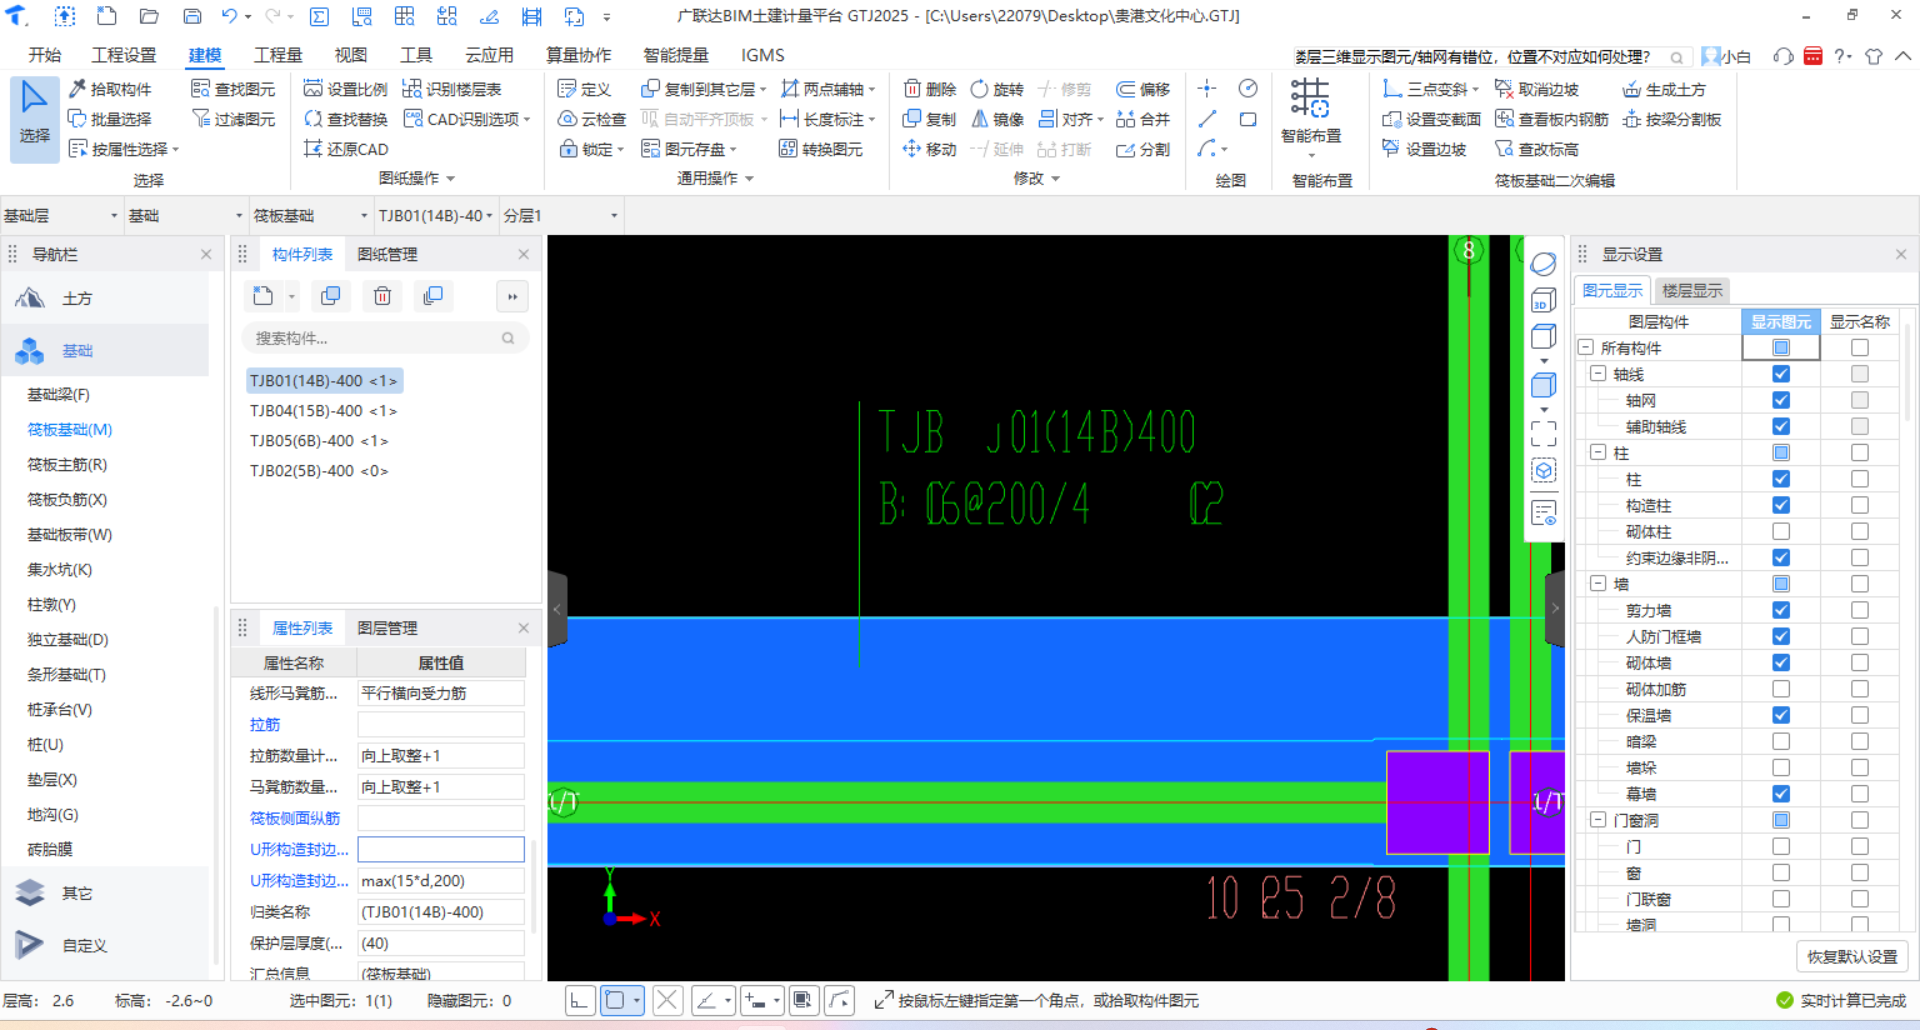Image resolution: width=1920 pixels, height=1030 pixels.
Task: Open the 云应用 ribbon tab
Action: [489, 55]
